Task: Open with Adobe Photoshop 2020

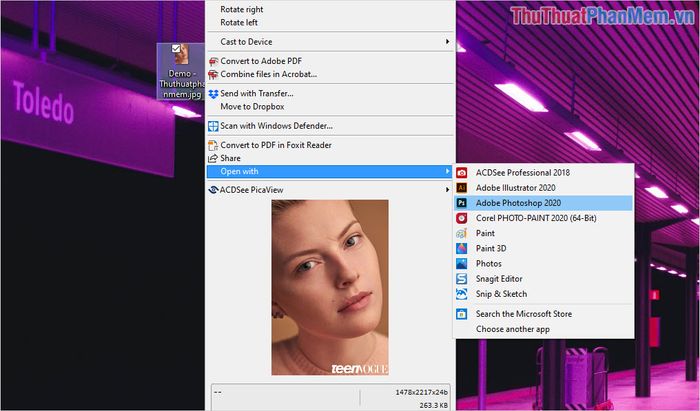Action: (x=544, y=203)
